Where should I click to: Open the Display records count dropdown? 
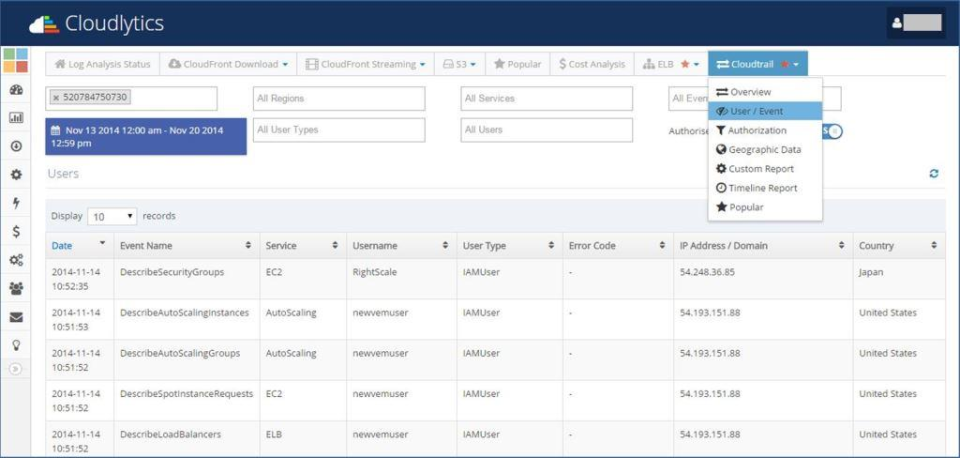pyautogui.click(x=113, y=217)
